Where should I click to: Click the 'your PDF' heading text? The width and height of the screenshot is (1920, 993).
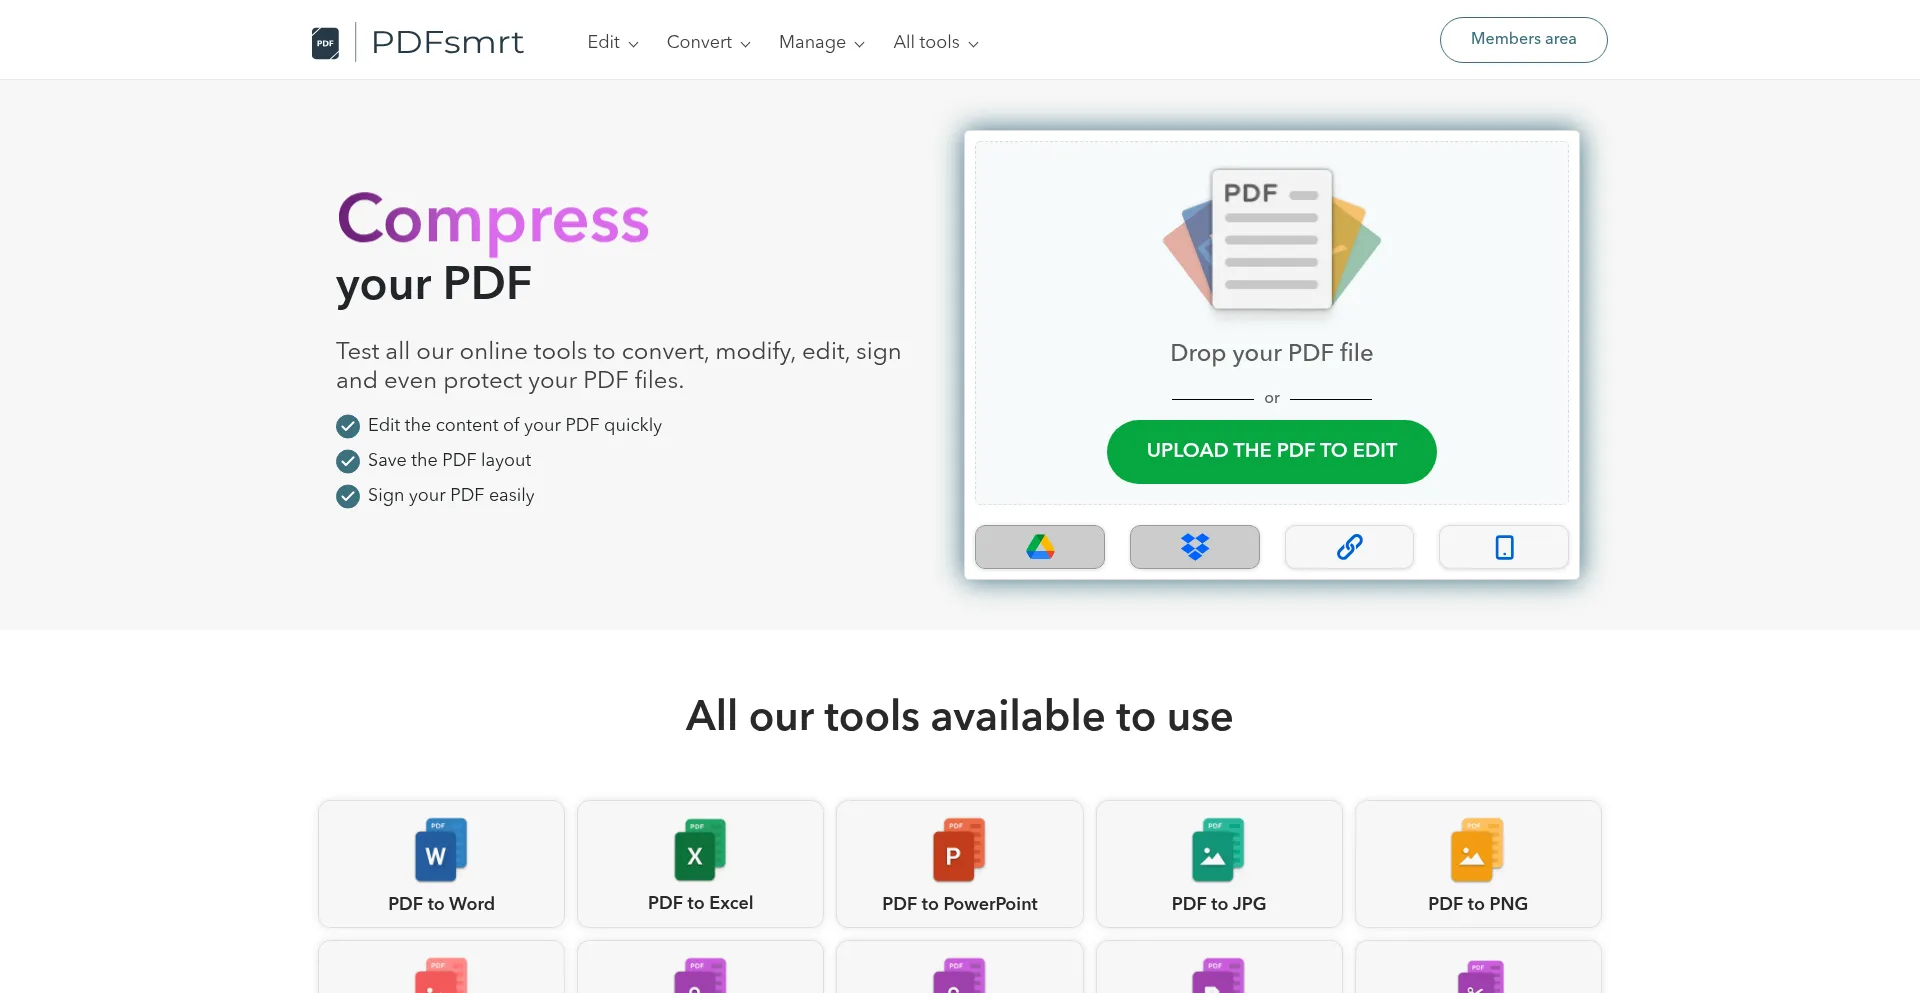click(434, 285)
